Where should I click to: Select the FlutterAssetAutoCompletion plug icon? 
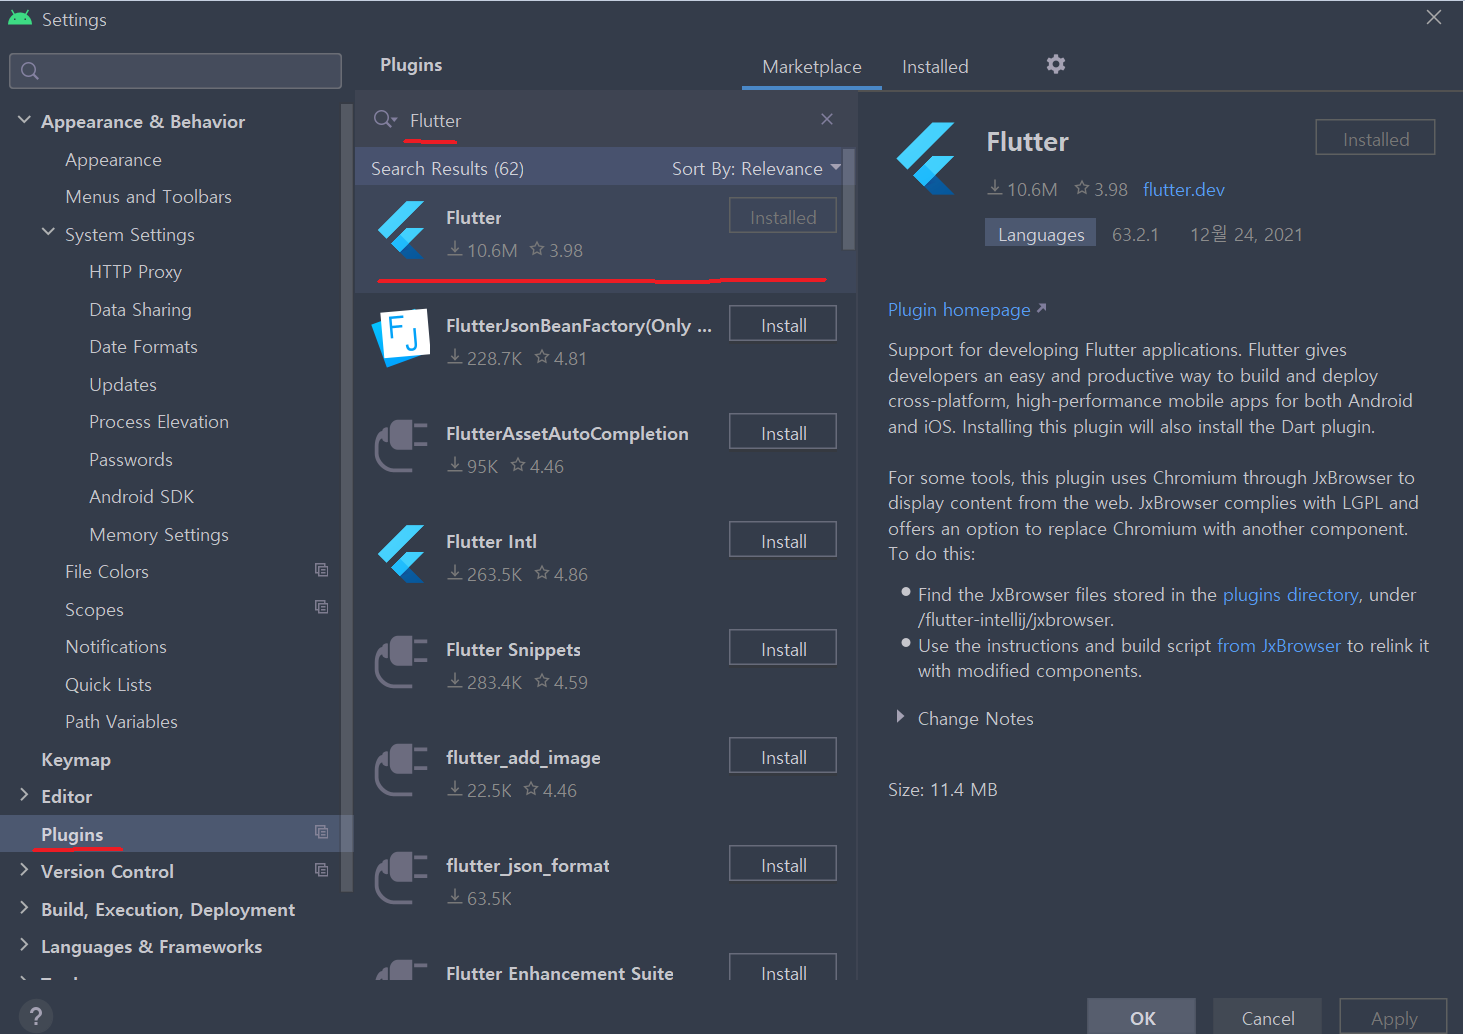coord(401,446)
